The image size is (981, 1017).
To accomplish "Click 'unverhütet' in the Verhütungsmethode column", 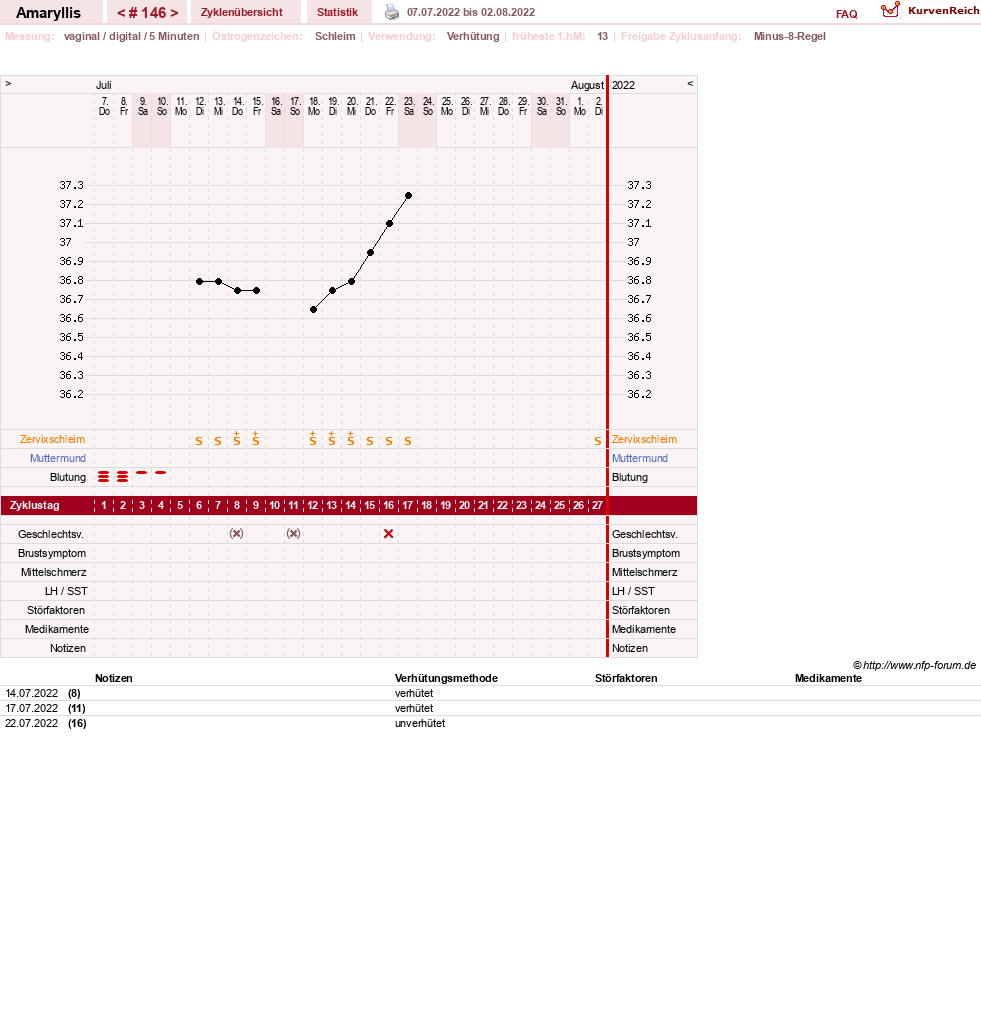I will click(x=420, y=723).
